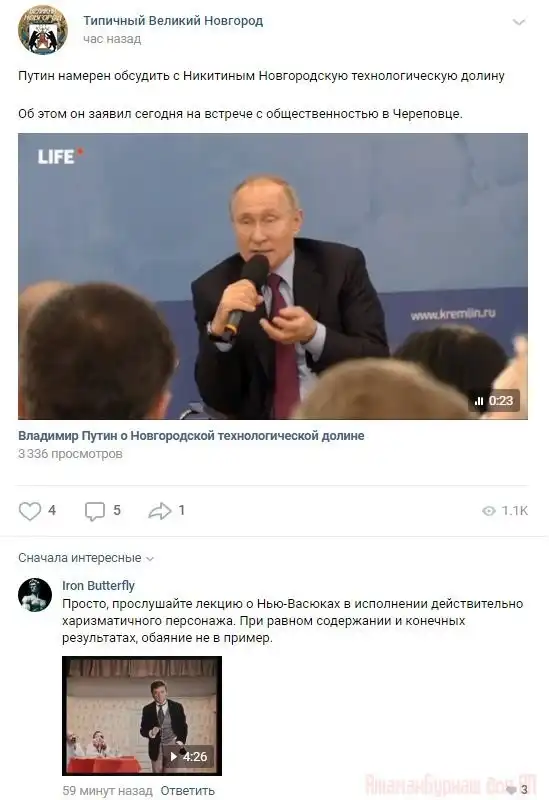Image resolution: width=549 pixels, height=800 pixels.
Task: Open the 59 минут назад comment timestamp
Action: click(107, 790)
